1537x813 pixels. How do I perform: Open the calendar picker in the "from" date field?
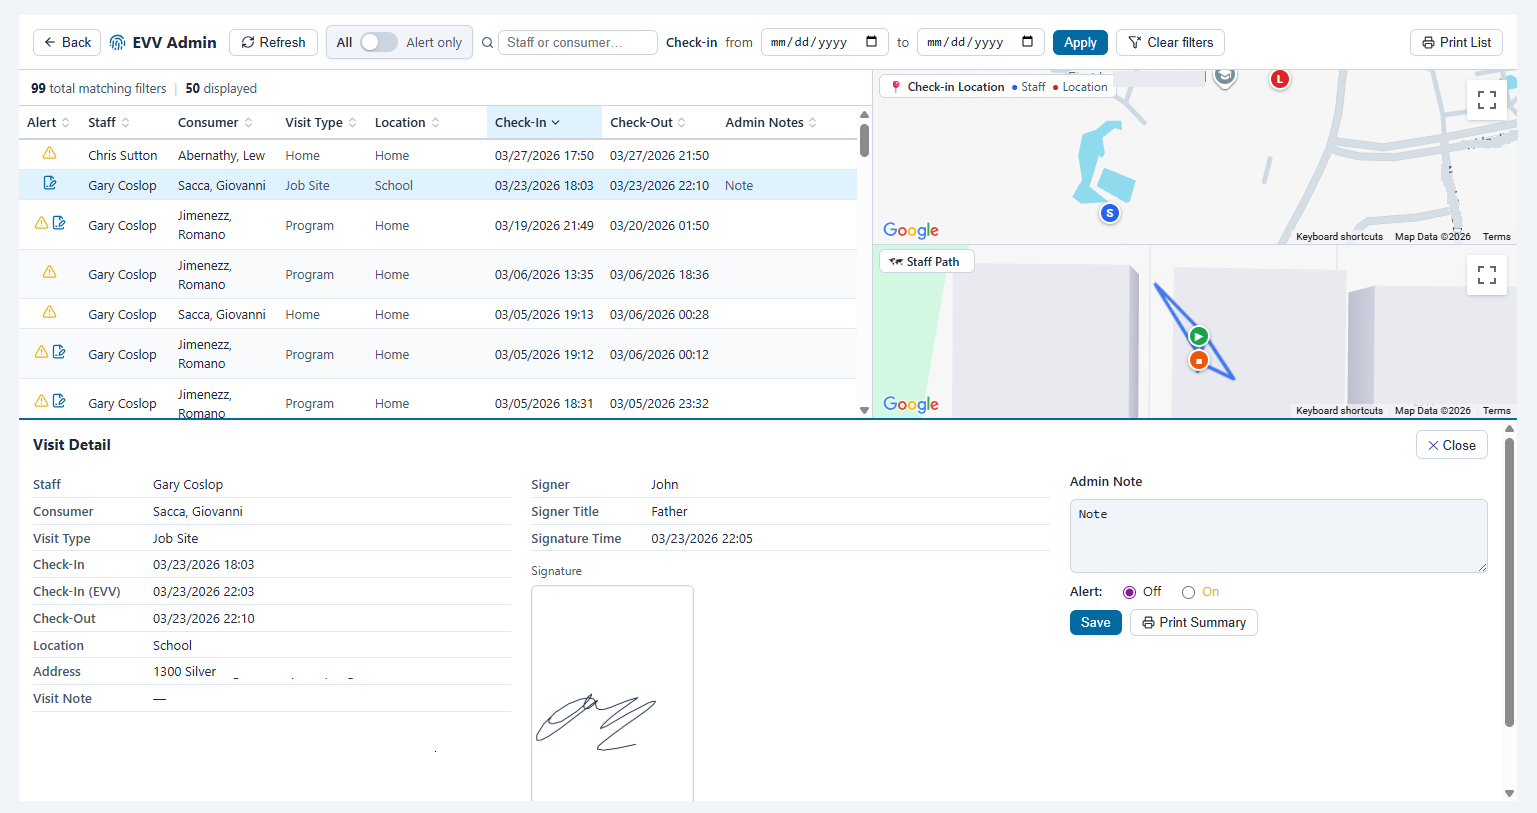point(873,42)
